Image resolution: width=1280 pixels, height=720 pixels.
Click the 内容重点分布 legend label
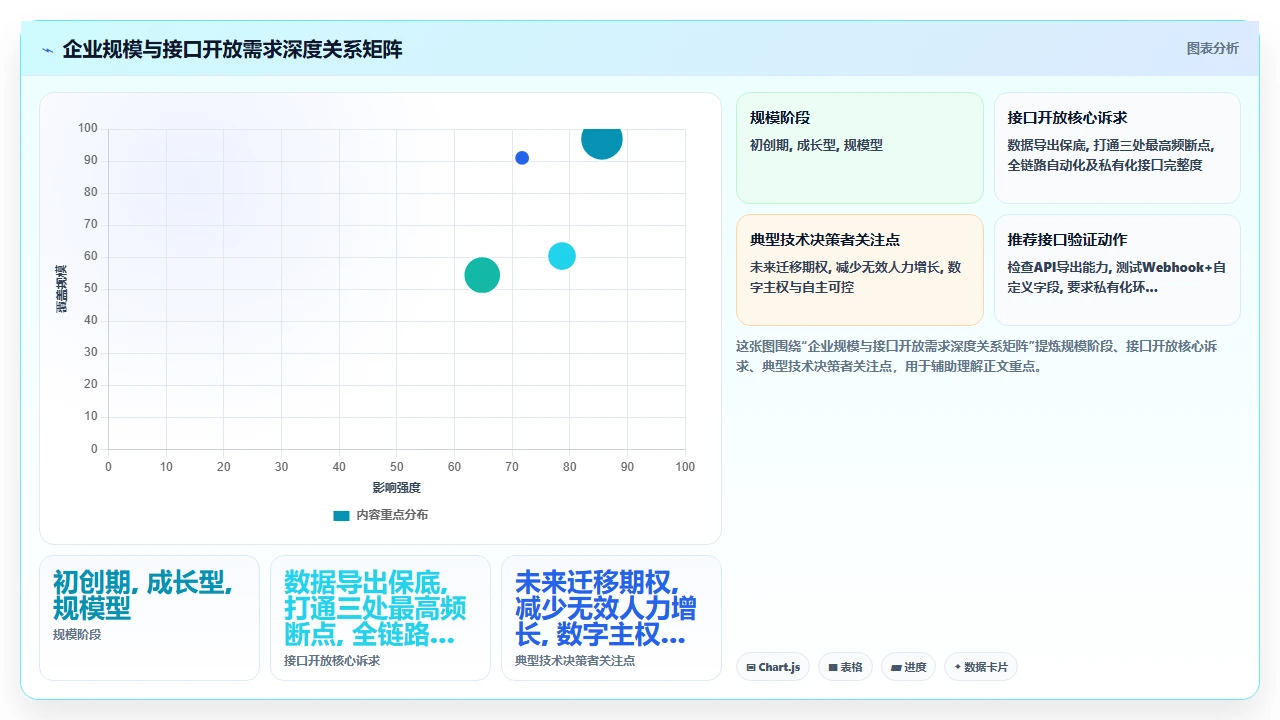coord(392,515)
